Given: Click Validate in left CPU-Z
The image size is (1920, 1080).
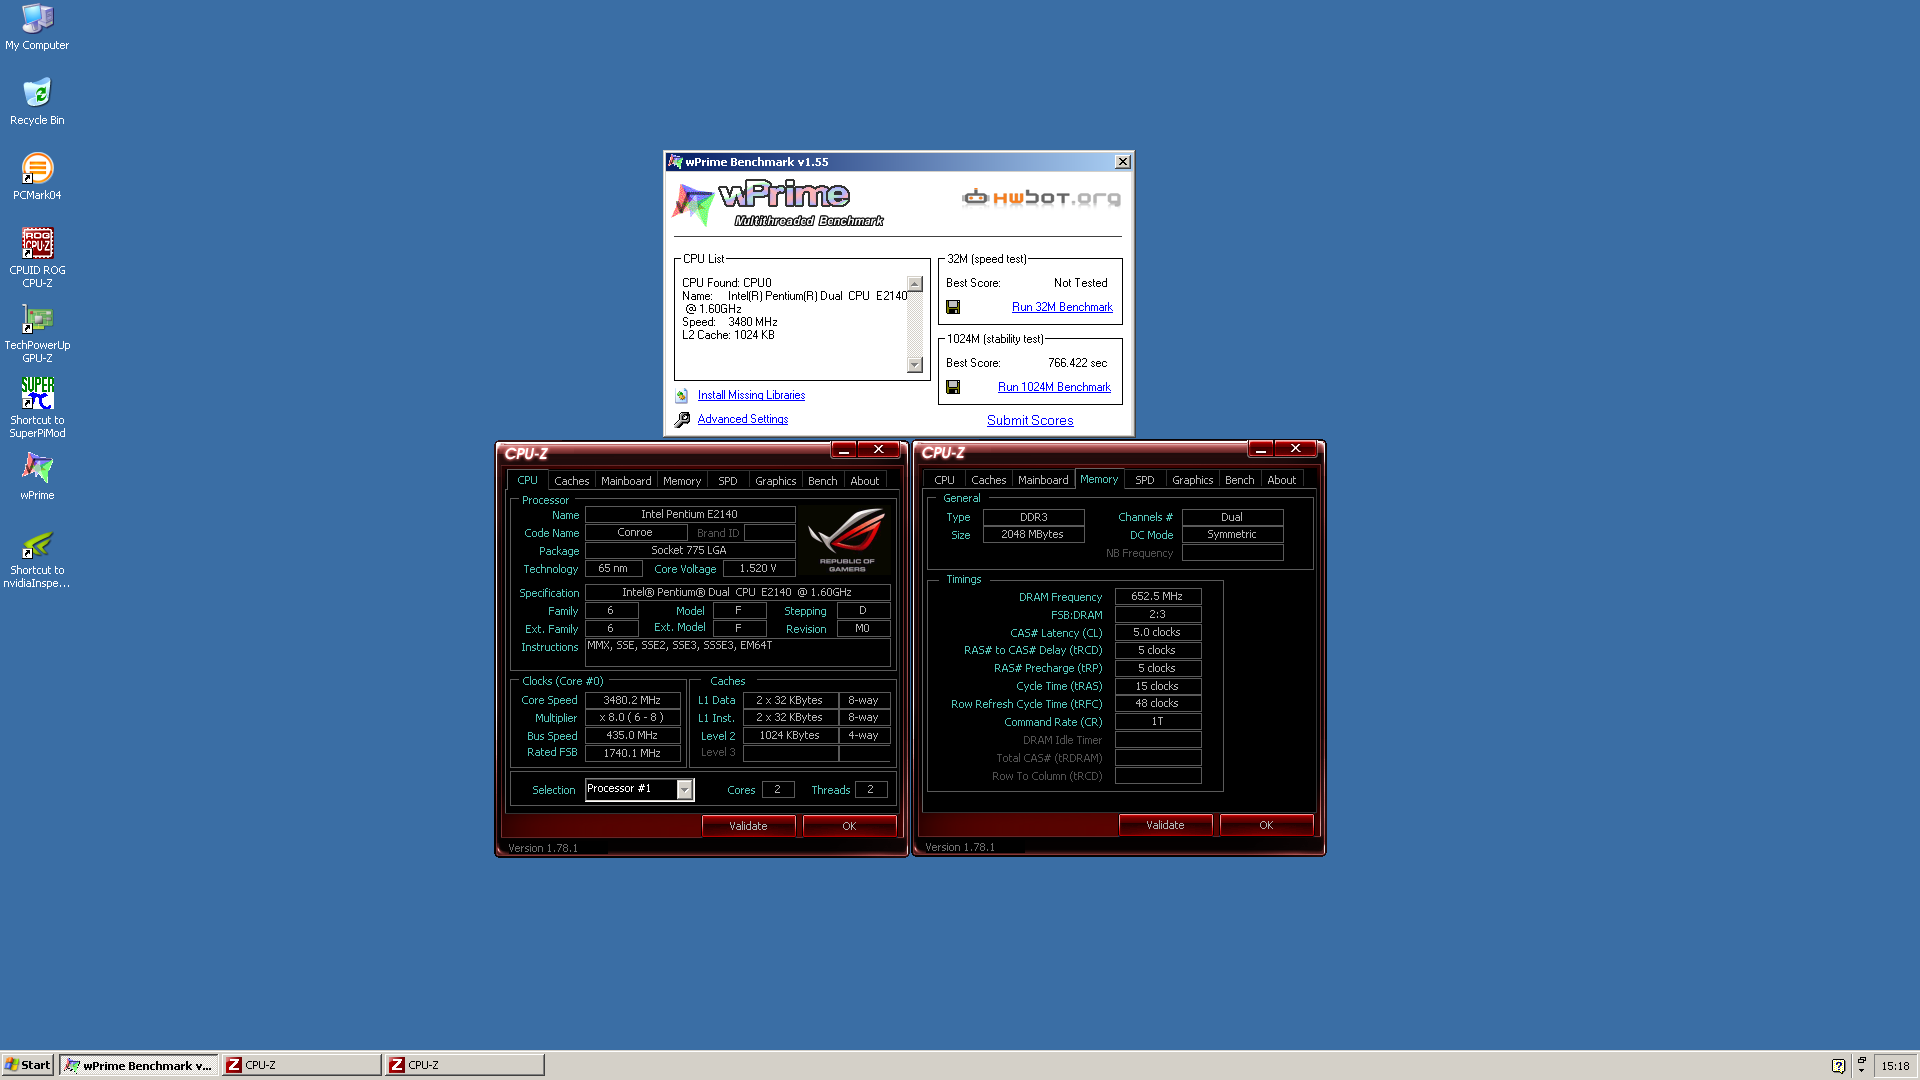Looking at the screenshot, I should pyautogui.click(x=749, y=827).
